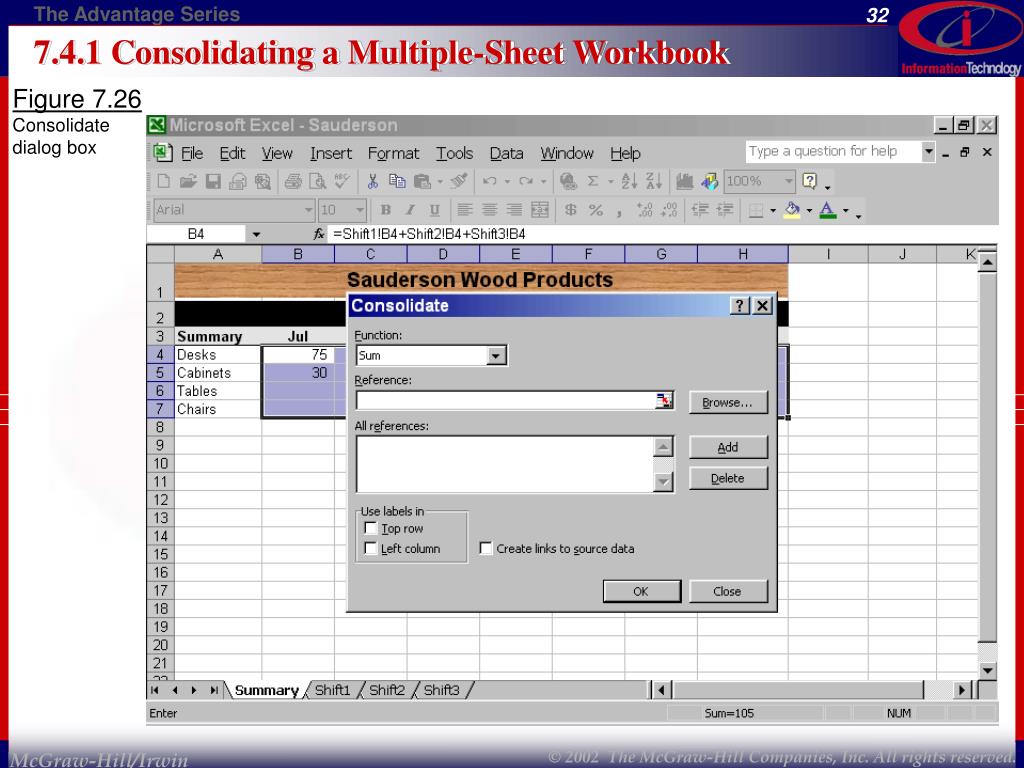Select the Format Painter brush
Viewport: 1024px width, 768px height.
(458, 181)
